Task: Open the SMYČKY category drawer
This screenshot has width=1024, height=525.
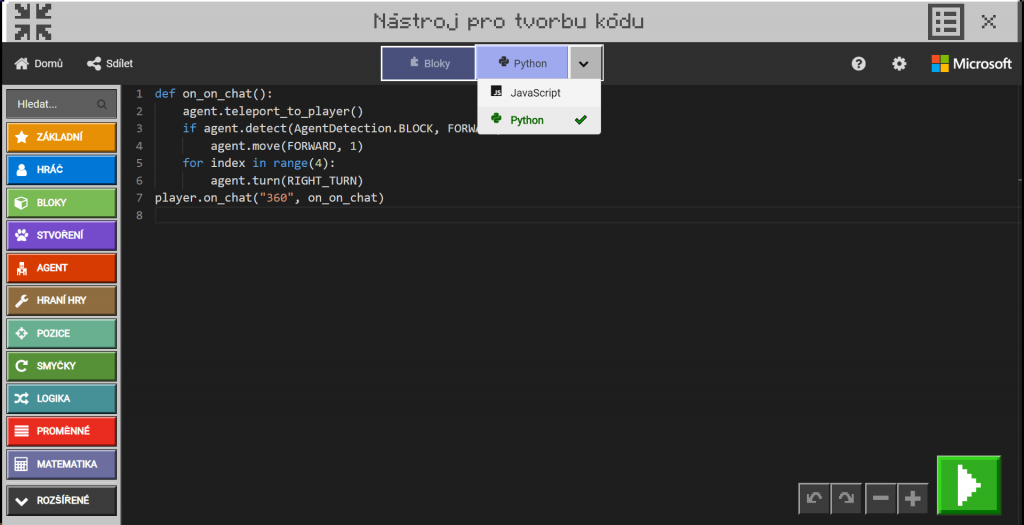Action: (x=61, y=366)
